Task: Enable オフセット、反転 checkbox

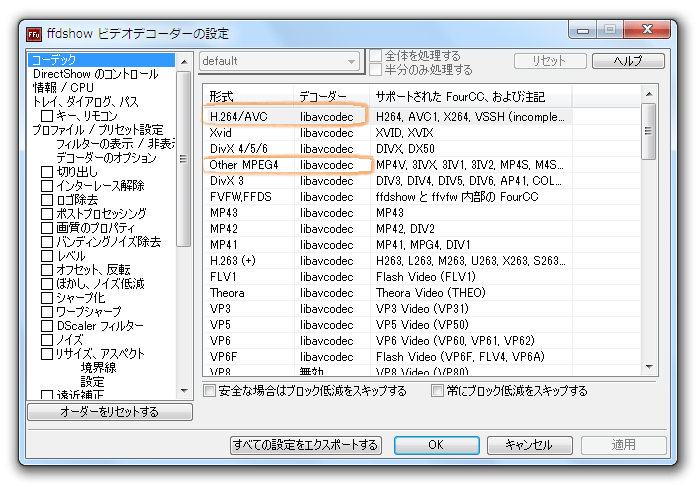Action: coord(47,270)
